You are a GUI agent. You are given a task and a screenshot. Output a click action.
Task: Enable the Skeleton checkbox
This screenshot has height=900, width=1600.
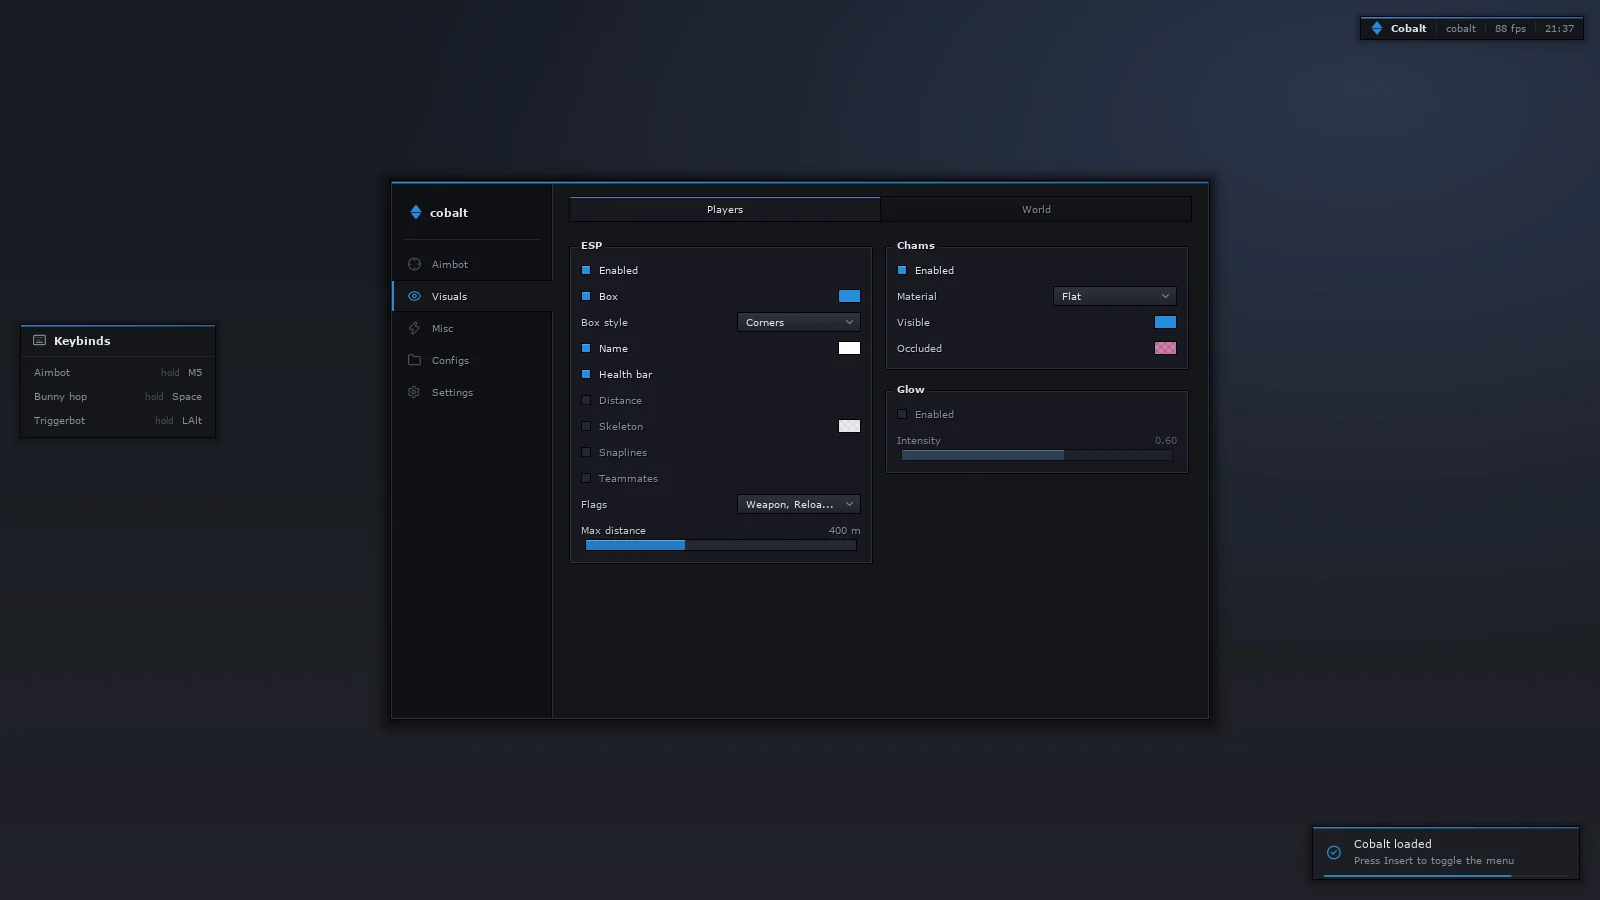[586, 426]
